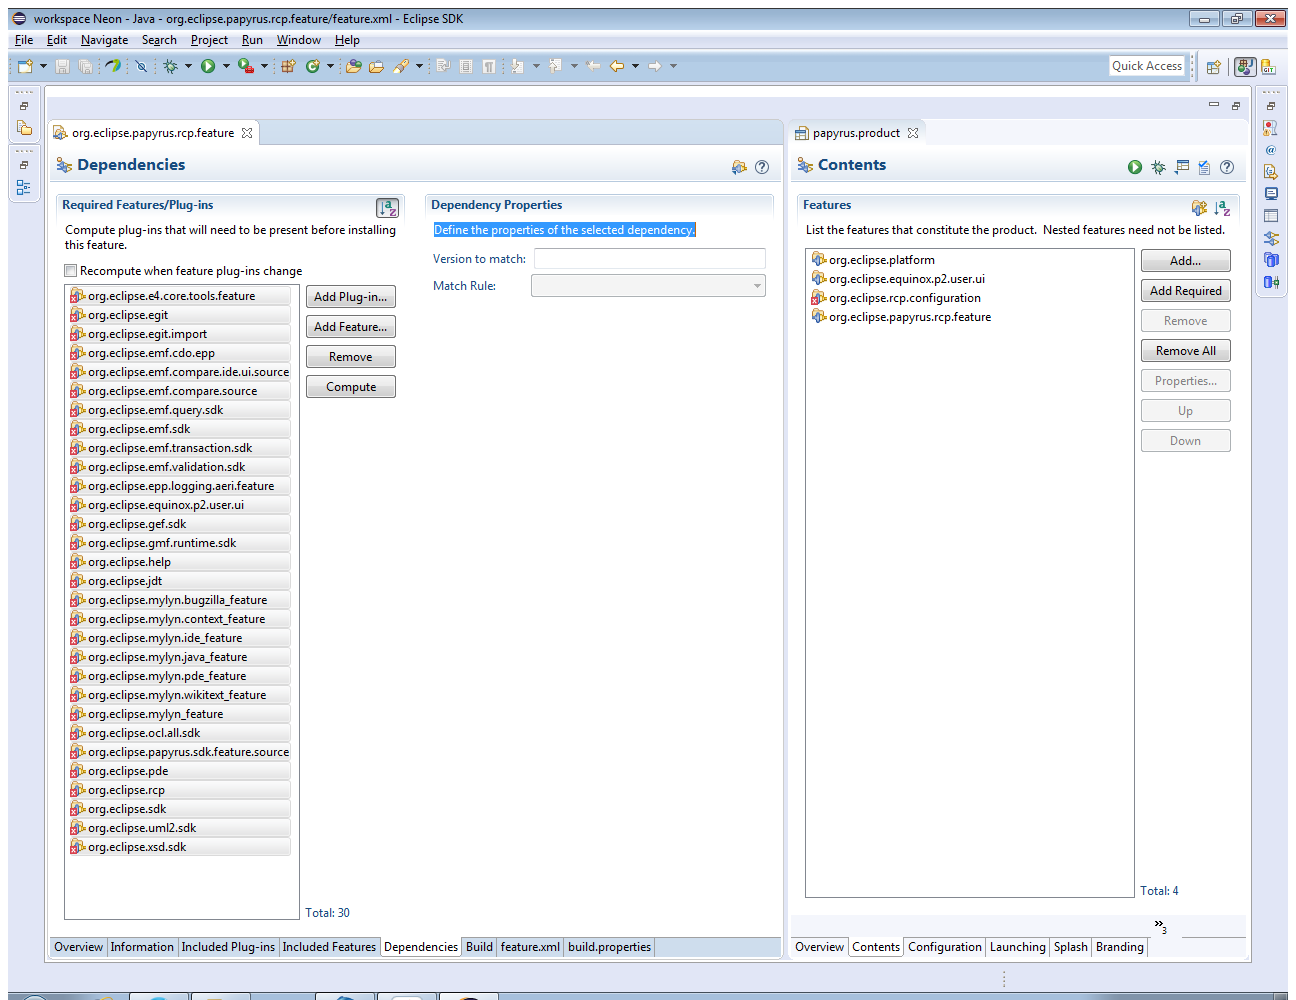Click the New Feature icon in Features section
Image resolution: width=1296 pixels, height=1000 pixels.
1199,208
